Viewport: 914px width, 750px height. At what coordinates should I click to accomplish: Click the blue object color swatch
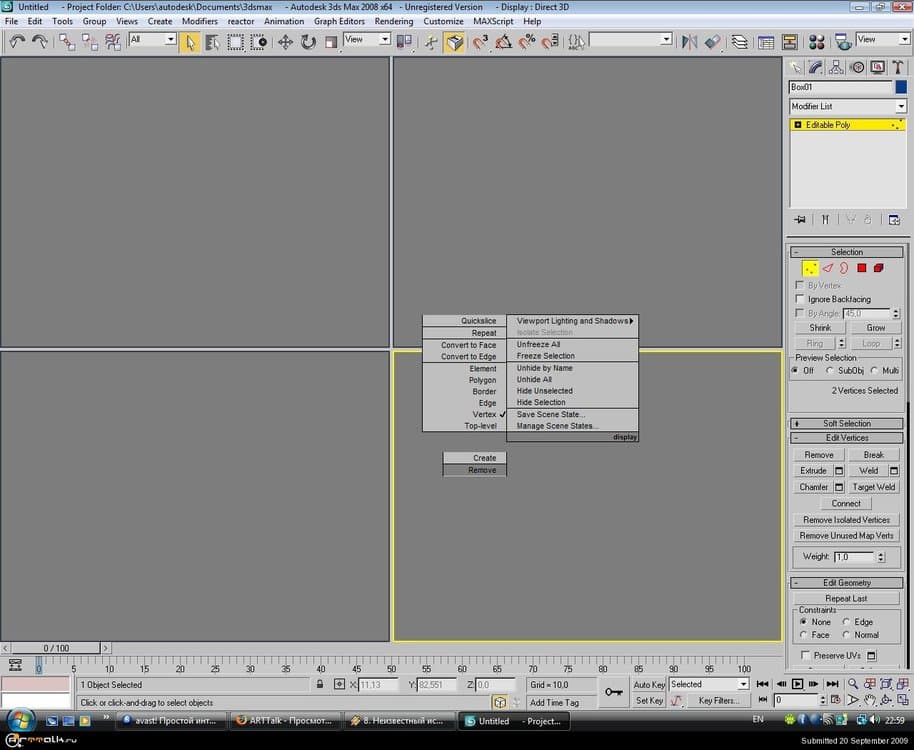tap(900, 87)
